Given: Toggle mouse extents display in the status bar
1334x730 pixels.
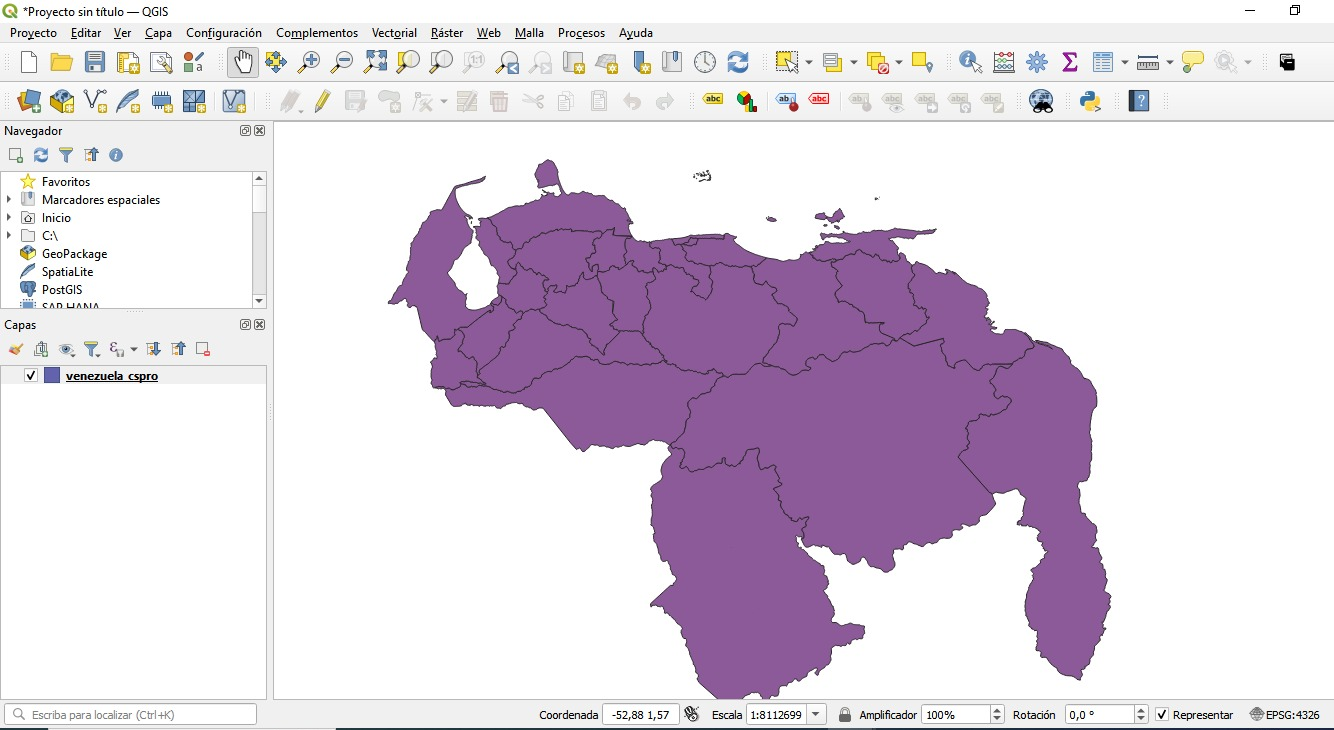Looking at the screenshot, I should click(692, 714).
